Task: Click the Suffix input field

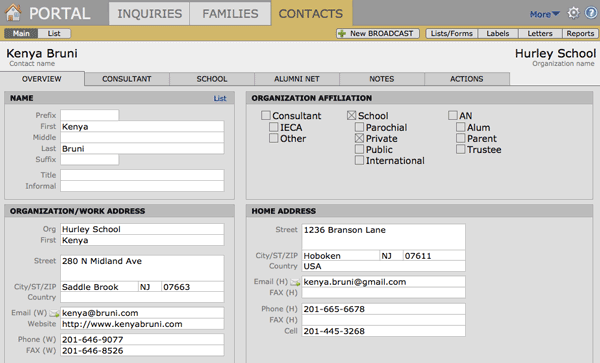Action: 90,160
